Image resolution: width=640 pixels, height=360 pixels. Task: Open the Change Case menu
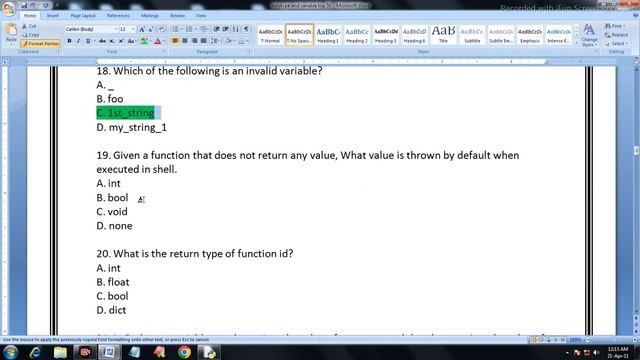[x=131, y=41]
